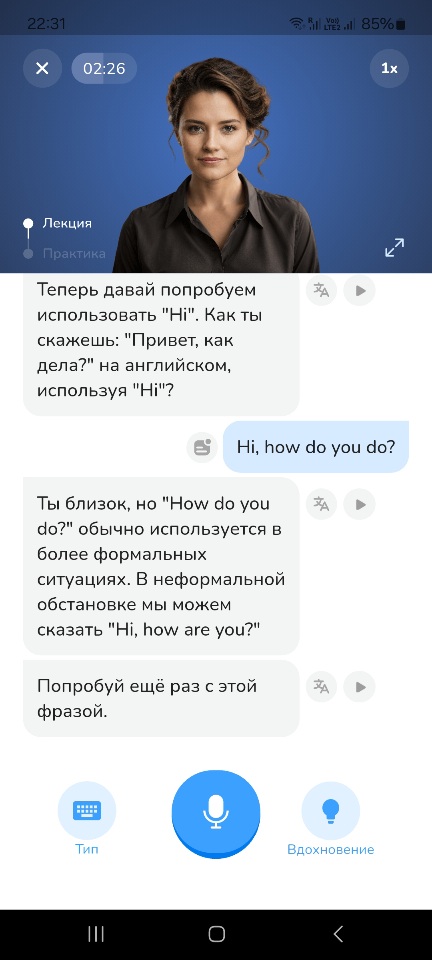Play audio for the "Hi" question message

pos(359,290)
